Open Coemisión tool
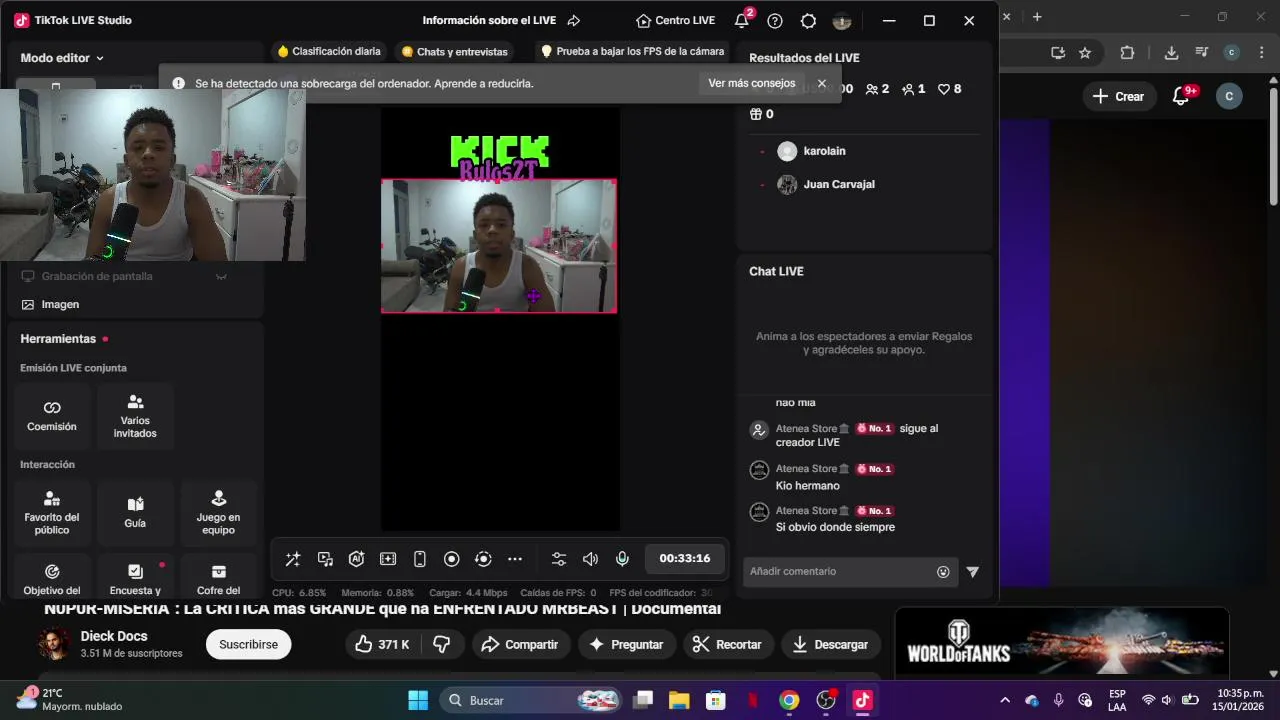 coord(52,416)
